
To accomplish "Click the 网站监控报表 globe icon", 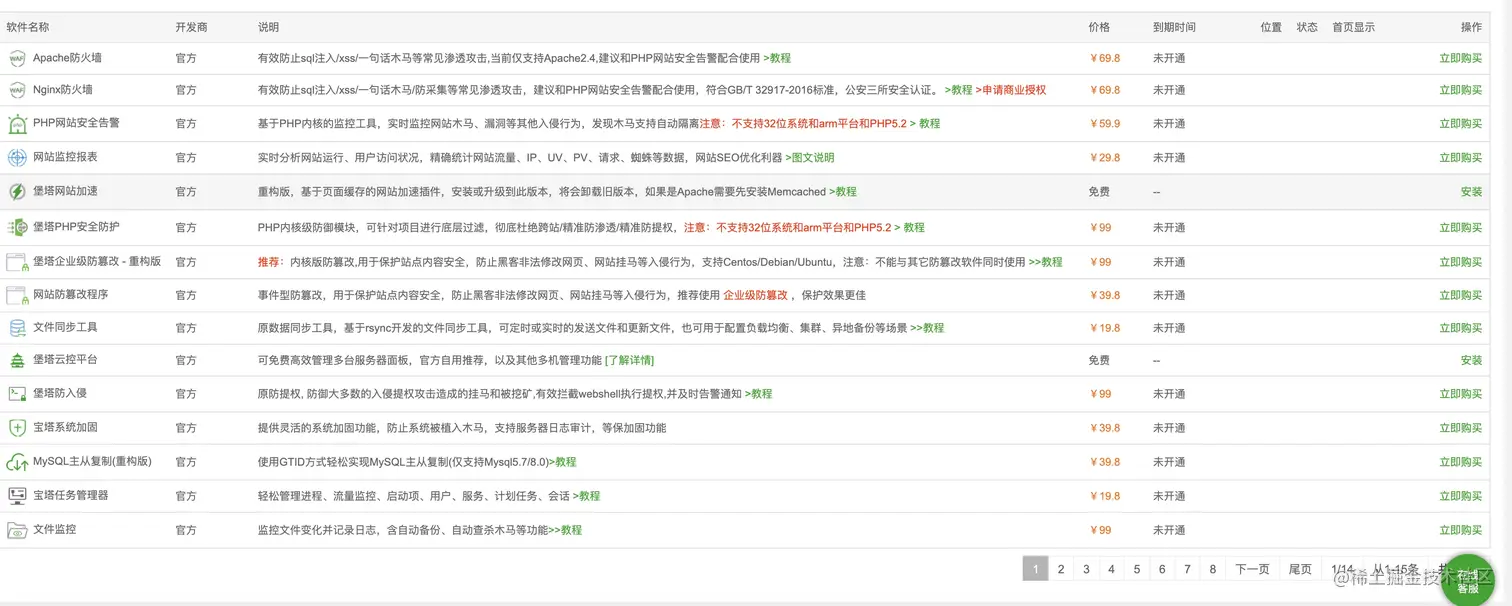I will point(17,158).
